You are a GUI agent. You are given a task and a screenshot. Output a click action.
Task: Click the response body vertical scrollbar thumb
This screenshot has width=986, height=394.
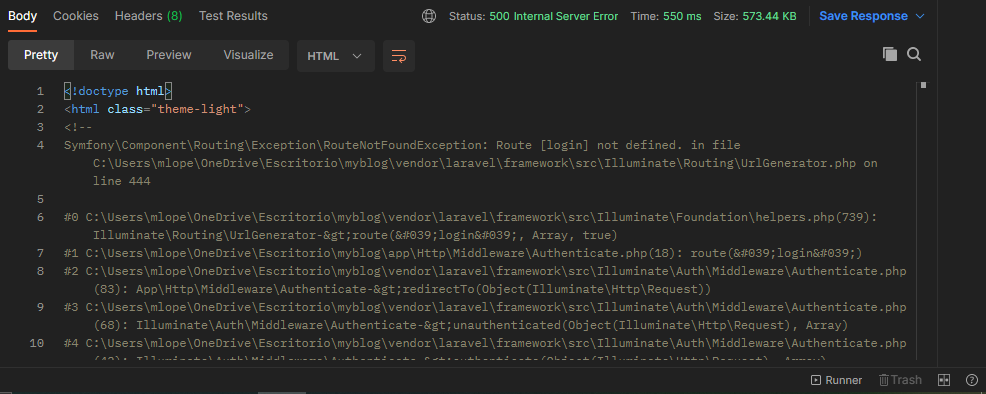tap(923, 85)
